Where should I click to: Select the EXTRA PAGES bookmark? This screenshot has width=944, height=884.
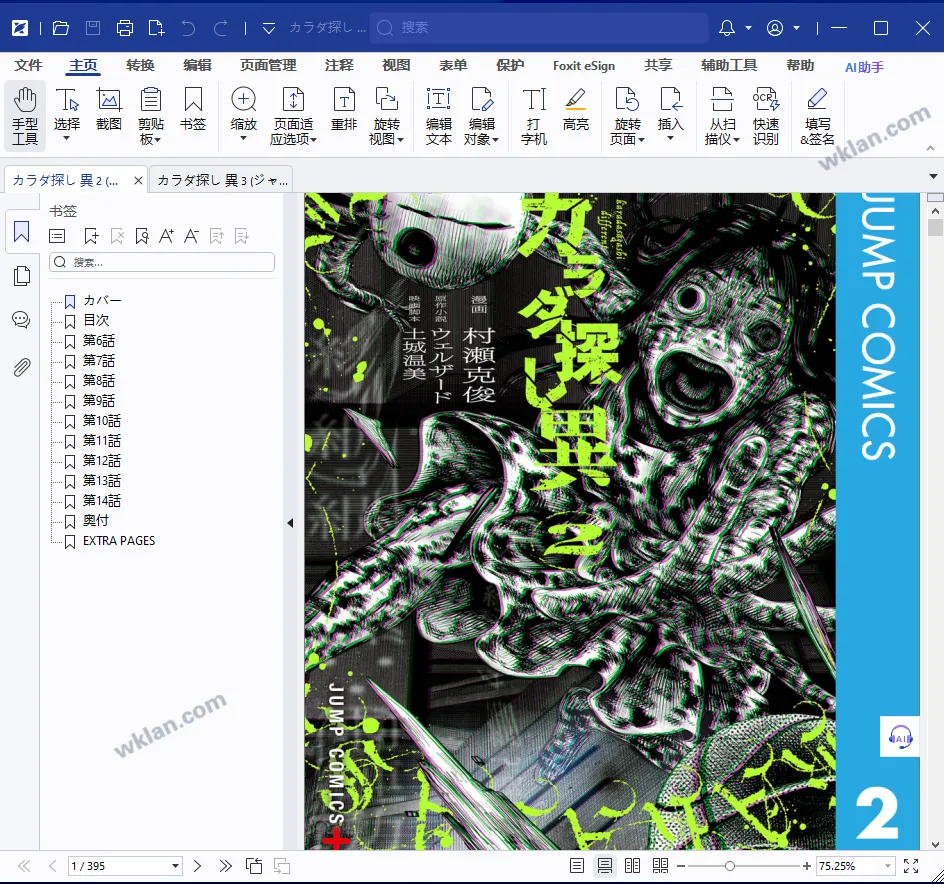click(x=119, y=541)
